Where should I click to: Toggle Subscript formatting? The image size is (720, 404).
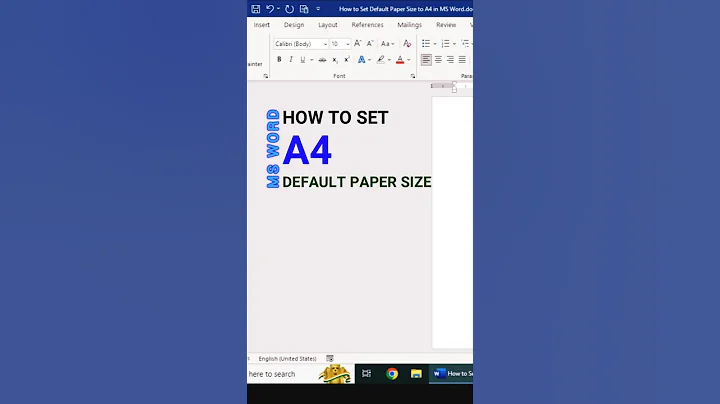point(335,60)
